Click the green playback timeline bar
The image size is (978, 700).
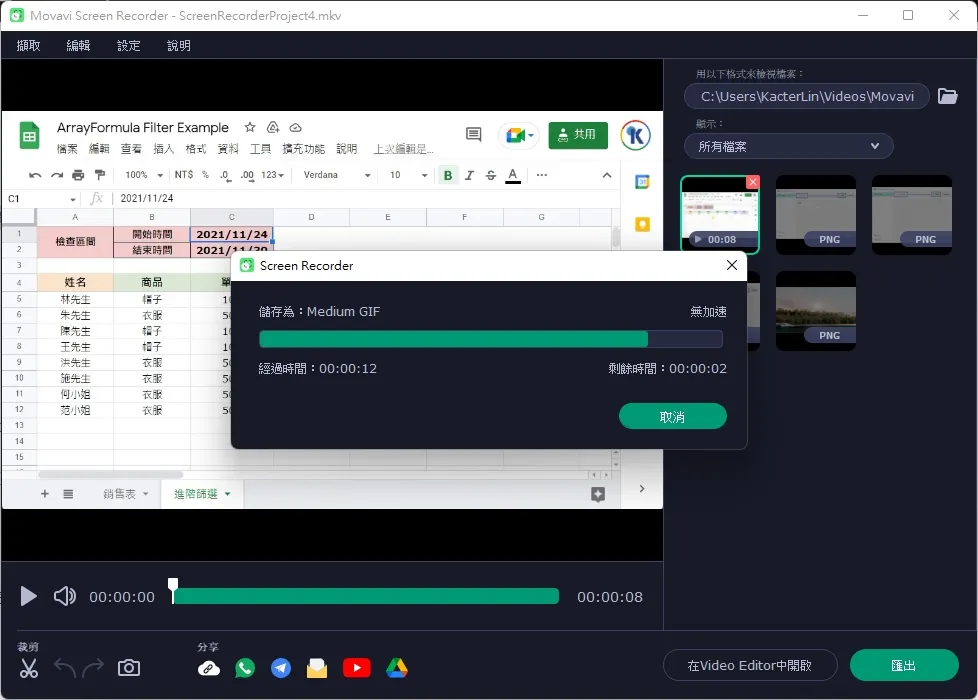click(366, 596)
